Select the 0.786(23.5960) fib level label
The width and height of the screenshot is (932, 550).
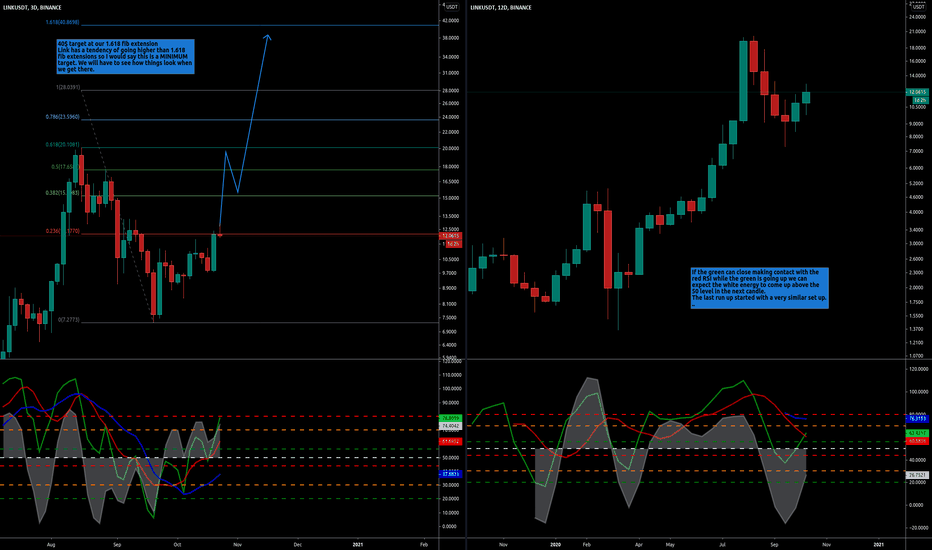(62, 117)
